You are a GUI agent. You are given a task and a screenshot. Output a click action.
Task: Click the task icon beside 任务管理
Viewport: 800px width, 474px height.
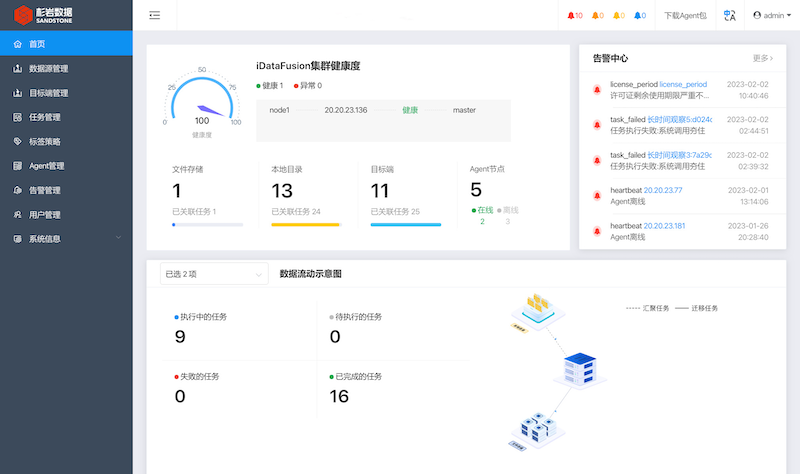coord(17,117)
